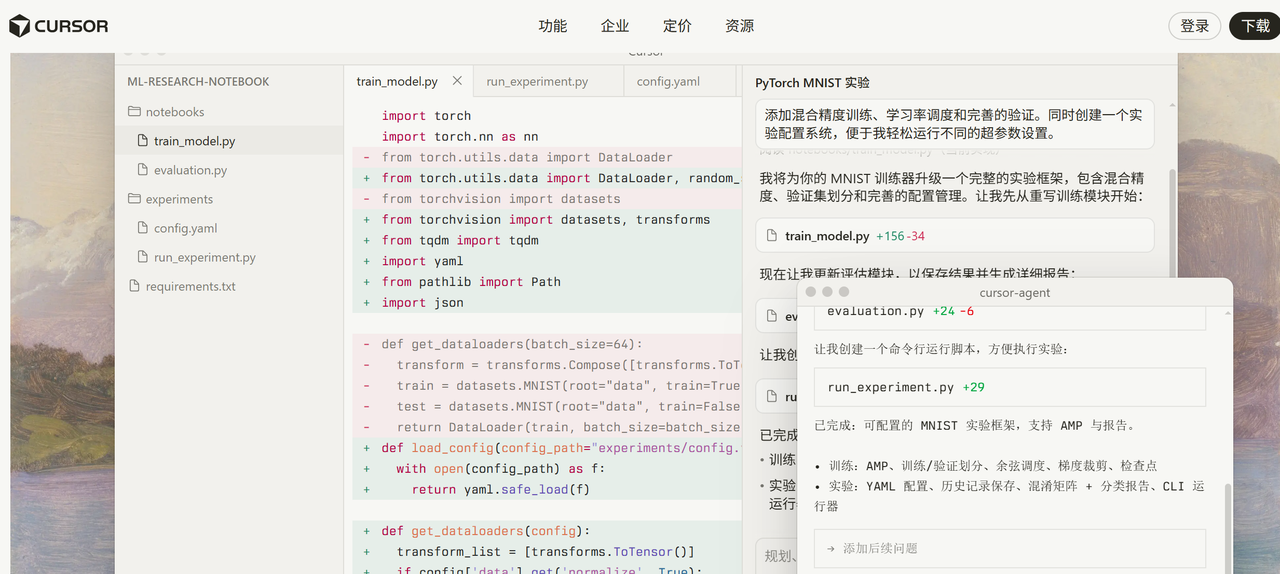
Task: Click the notebooks folder icon
Action: 134,112
